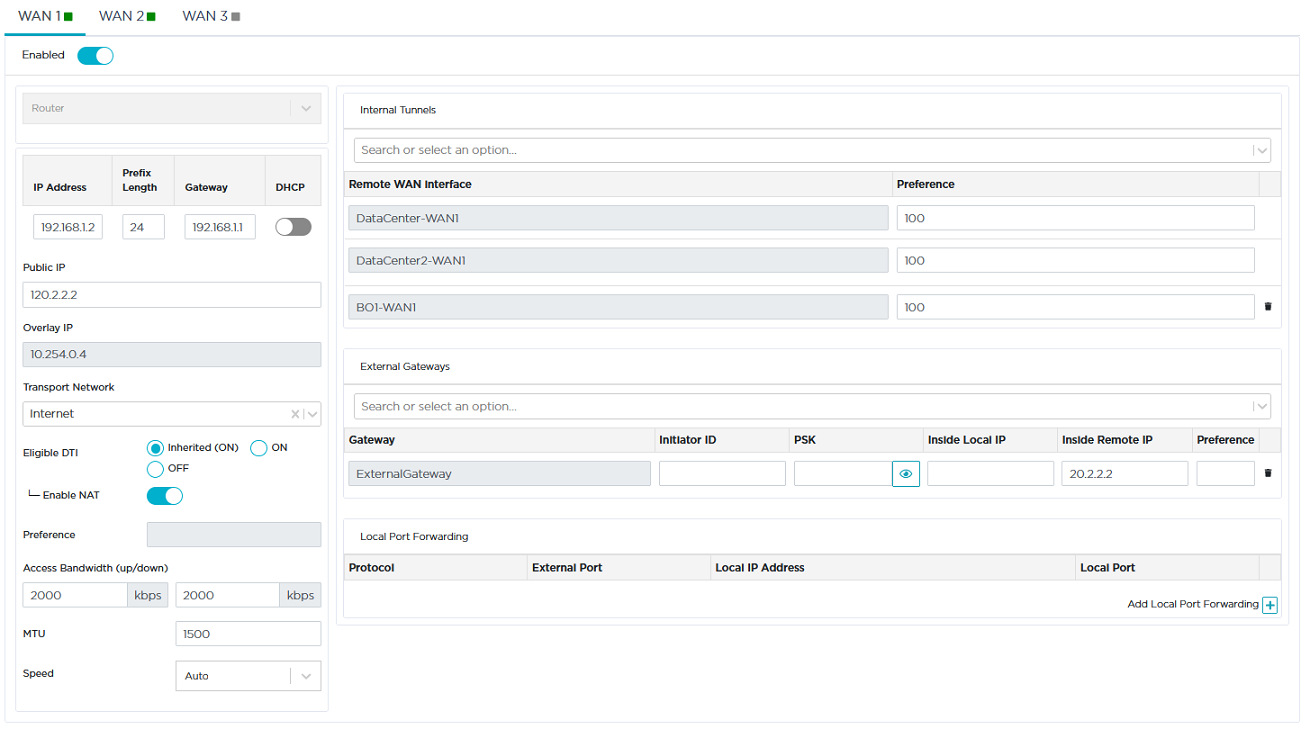Screen dimensions: 1310x729
Task: Expand the Internal Tunnels search dropdown
Action: [x=1260, y=151]
